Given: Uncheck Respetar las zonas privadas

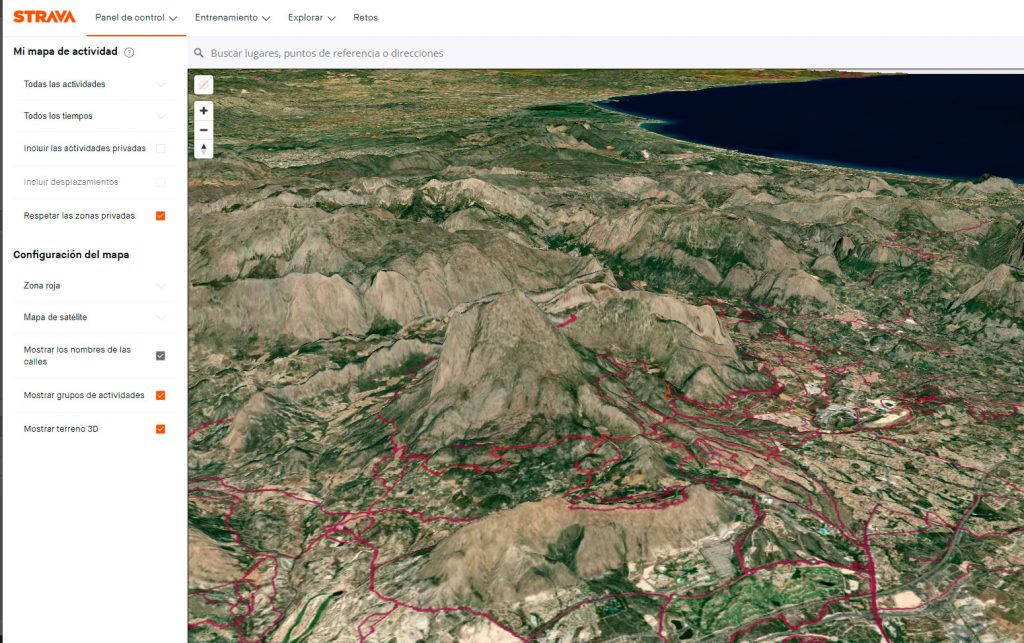Looking at the screenshot, I should (160, 215).
